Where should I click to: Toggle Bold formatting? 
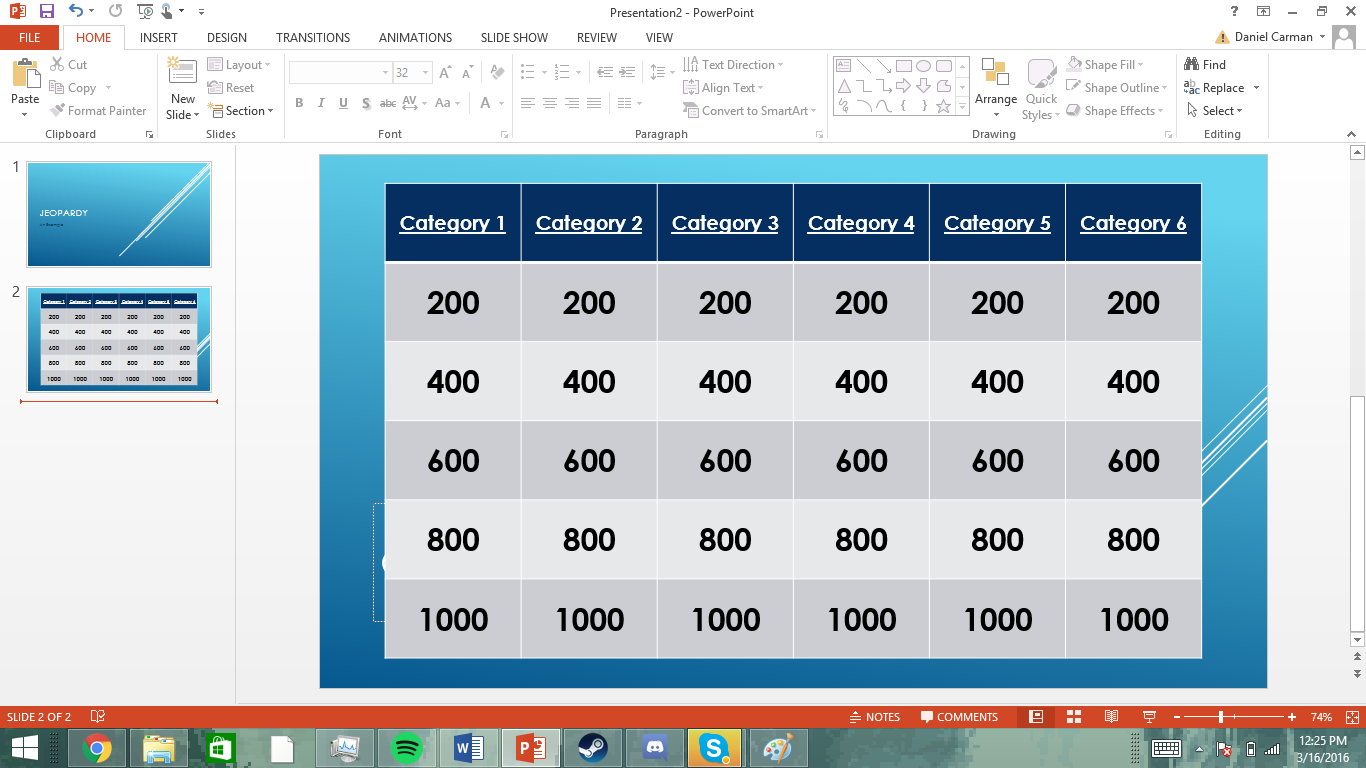point(299,103)
